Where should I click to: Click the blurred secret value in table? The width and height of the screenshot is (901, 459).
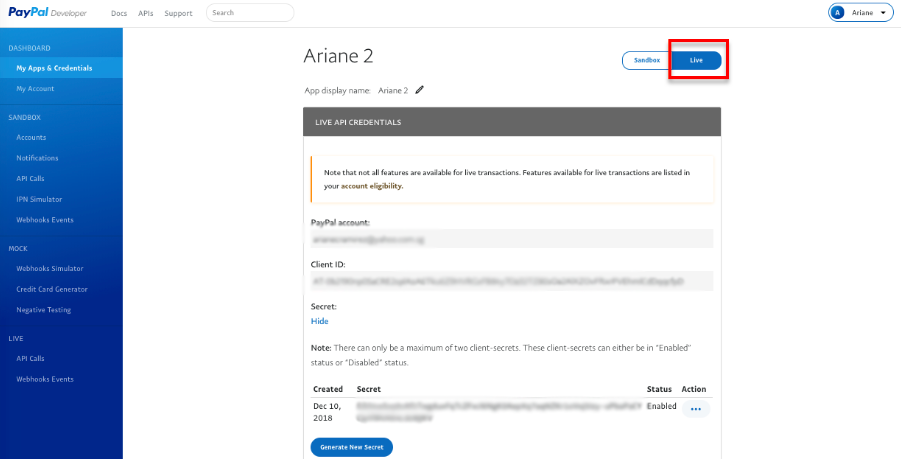point(499,412)
